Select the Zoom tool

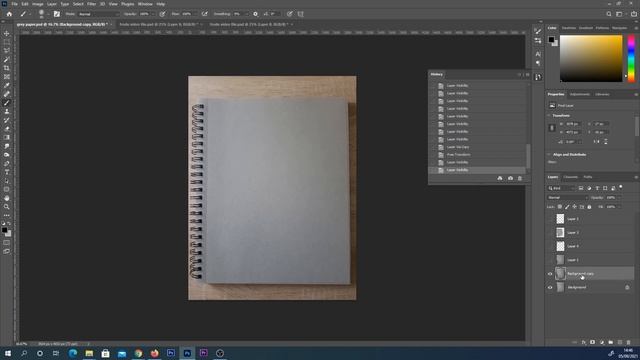coord(7,207)
